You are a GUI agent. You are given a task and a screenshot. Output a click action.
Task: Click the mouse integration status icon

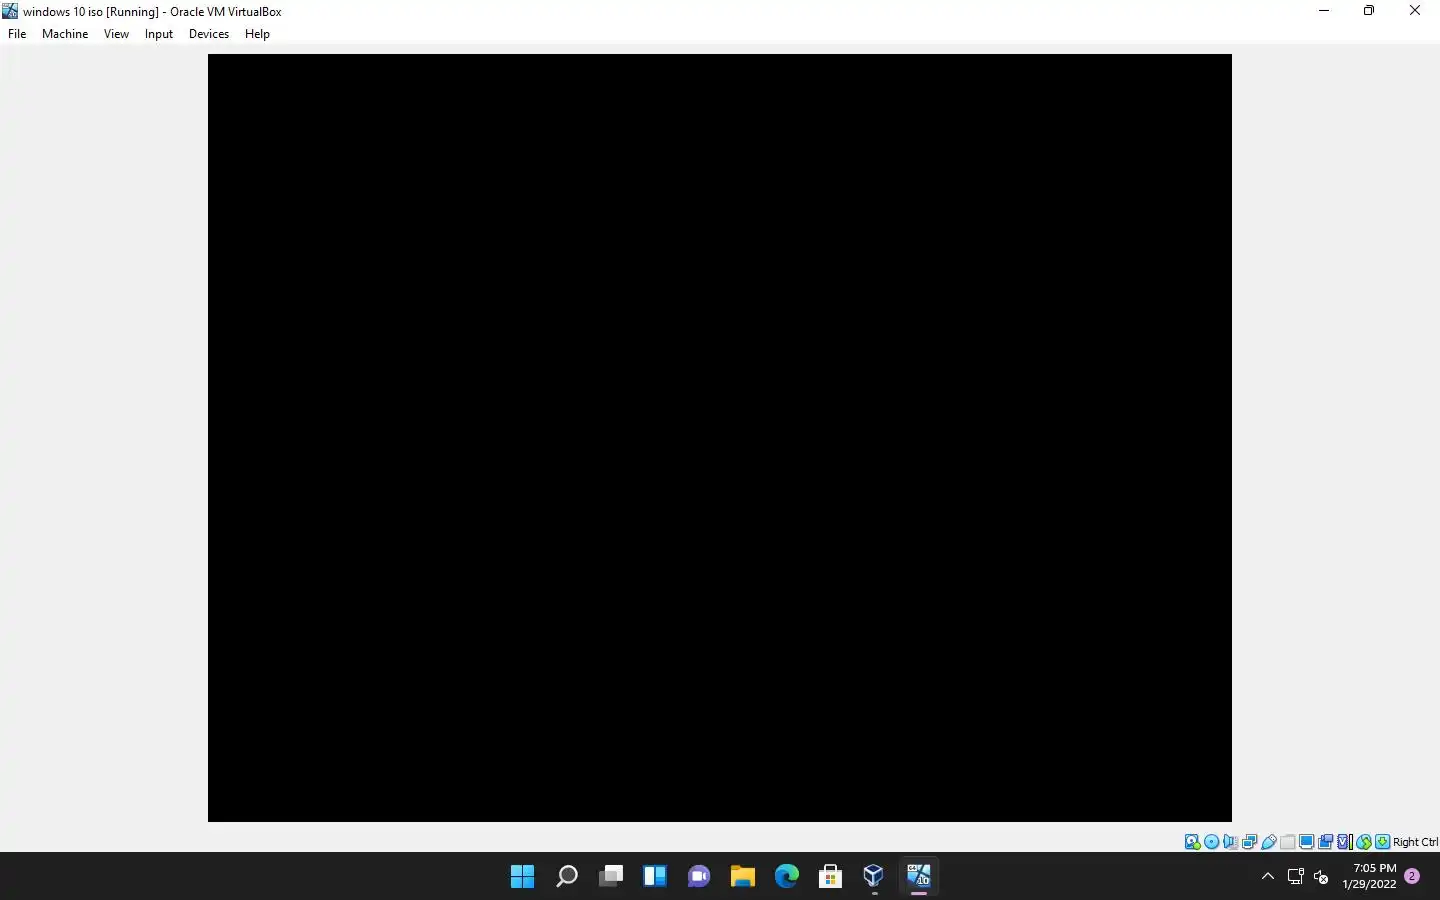pyautogui.click(x=1364, y=842)
